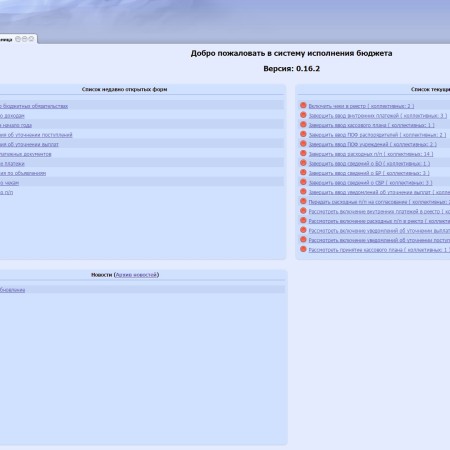Click red icon next to 'Завершить ввод сведений о СБР'
The height and width of the screenshot is (450, 450).
coord(303,182)
